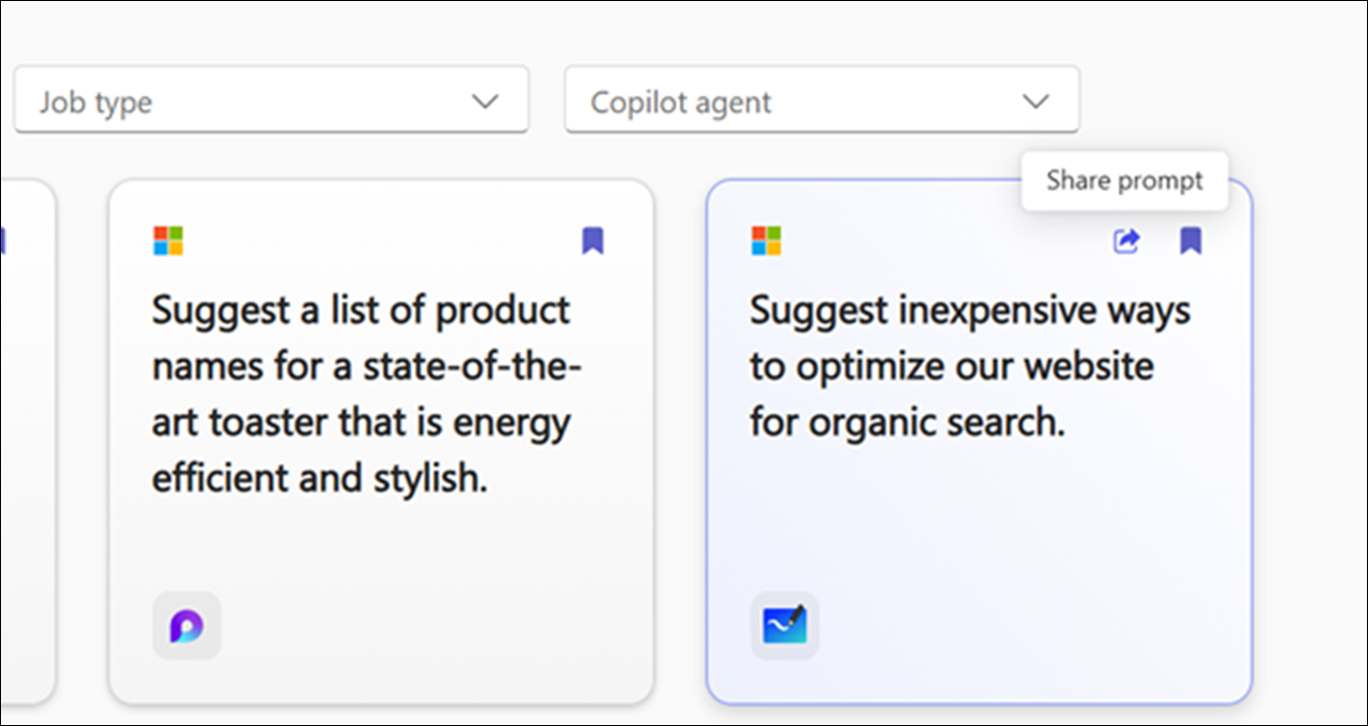This screenshot has width=1368, height=726.
Task: Click the Designer app icon on the toaster card
Action: (x=185, y=624)
